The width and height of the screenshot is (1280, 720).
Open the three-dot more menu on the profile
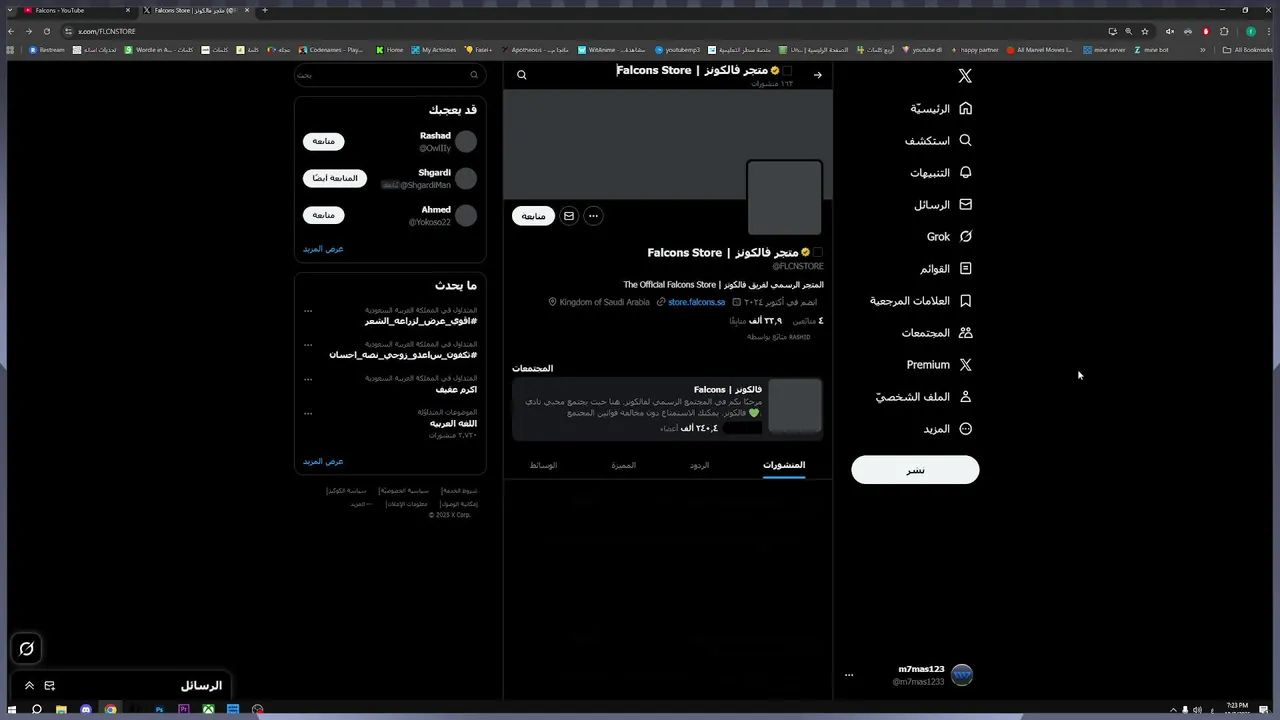click(593, 215)
